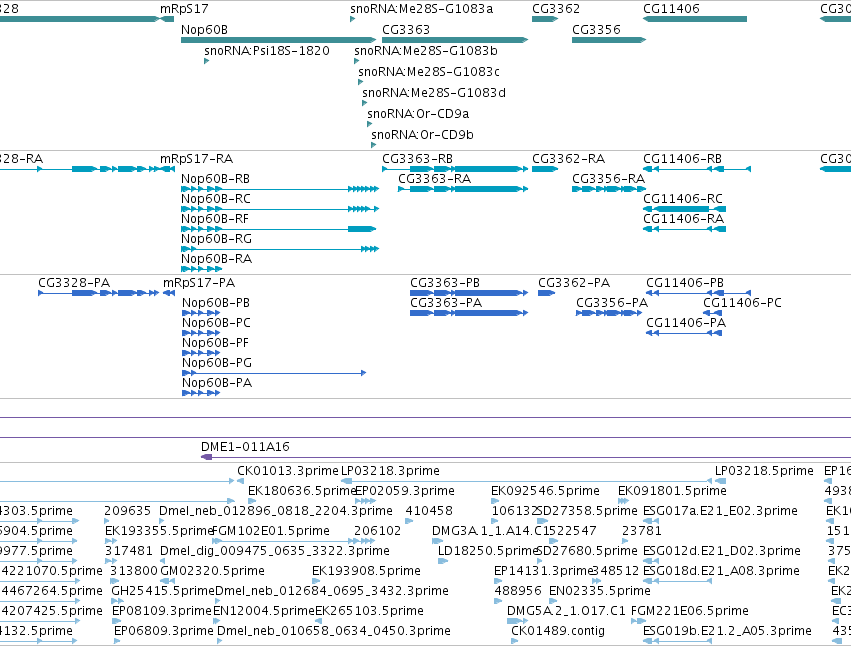Click the LP03218.3prime EST feature
The height and width of the screenshot is (646, 851).
[526, 481]
